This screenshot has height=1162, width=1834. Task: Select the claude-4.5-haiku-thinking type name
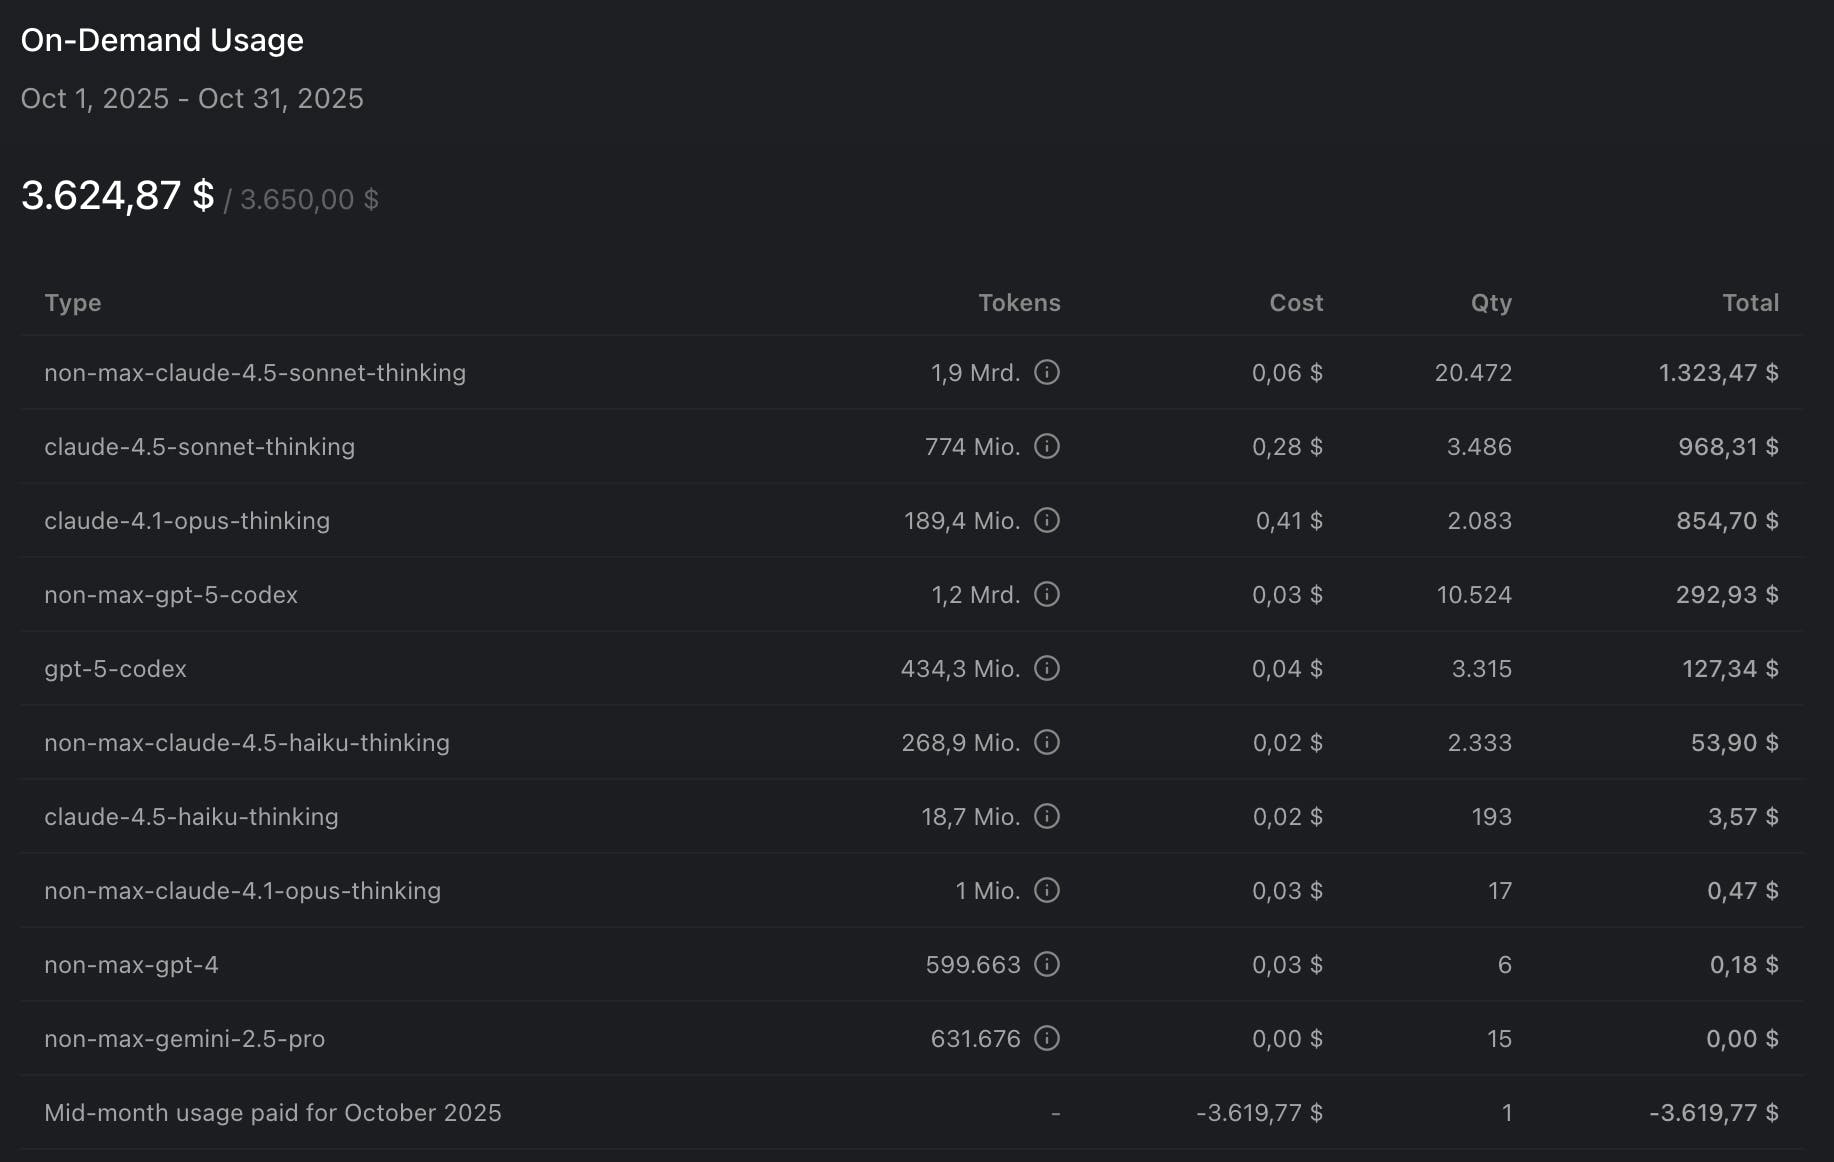tap(191, 816)
